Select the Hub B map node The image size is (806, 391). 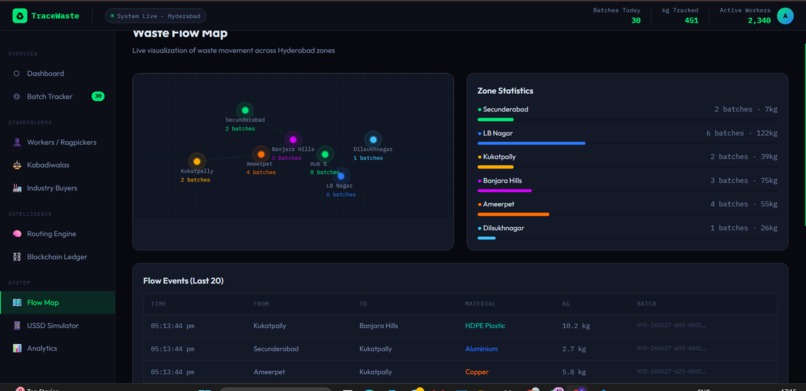point(325,154)
